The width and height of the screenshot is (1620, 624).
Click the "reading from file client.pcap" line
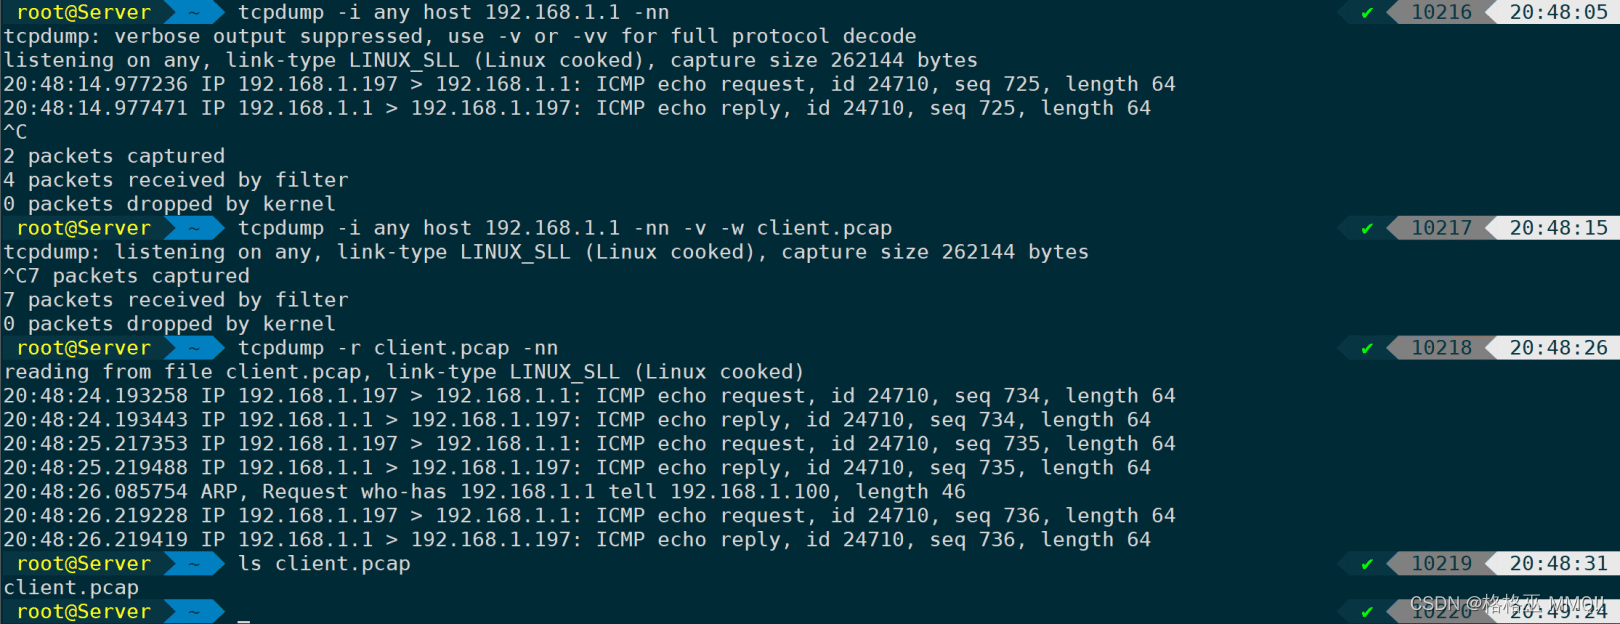click(x=404, y=372)
